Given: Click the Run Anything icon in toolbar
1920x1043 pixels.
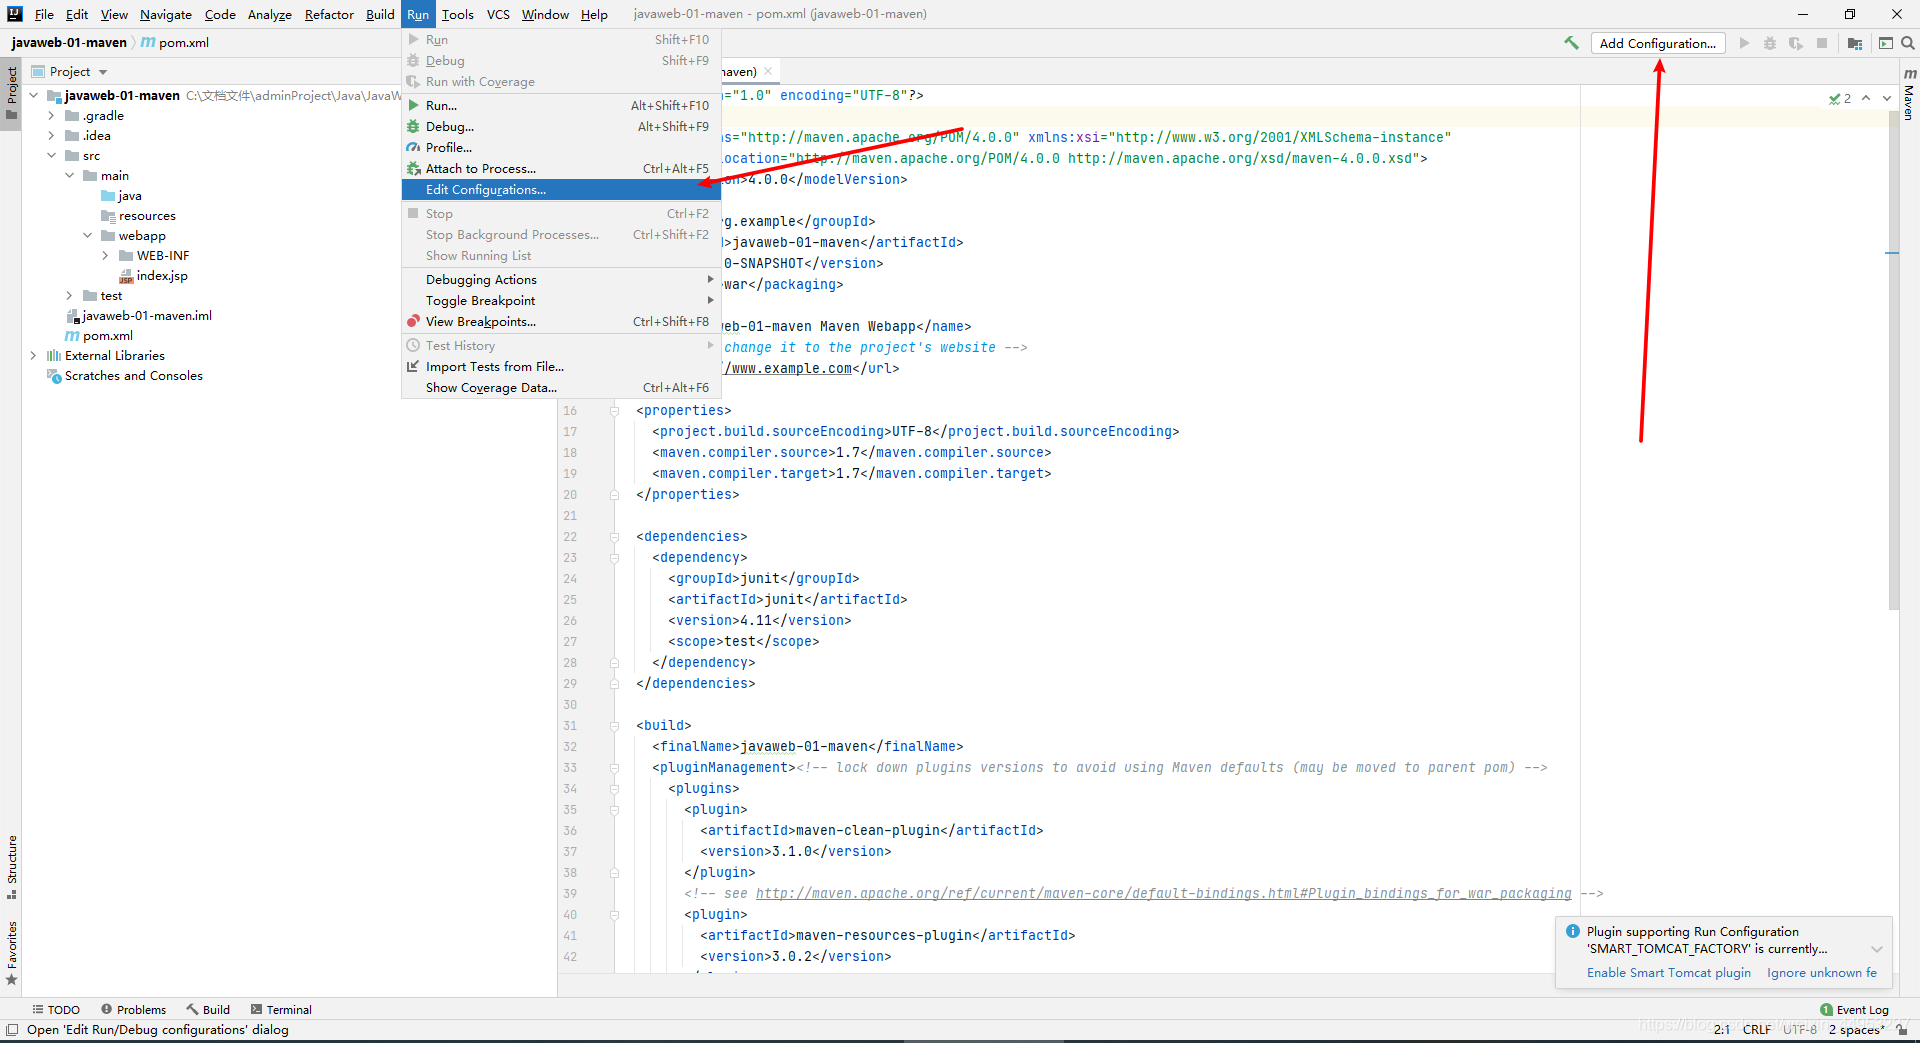Looking at the screenshot, I should (x=1886, y=43).
